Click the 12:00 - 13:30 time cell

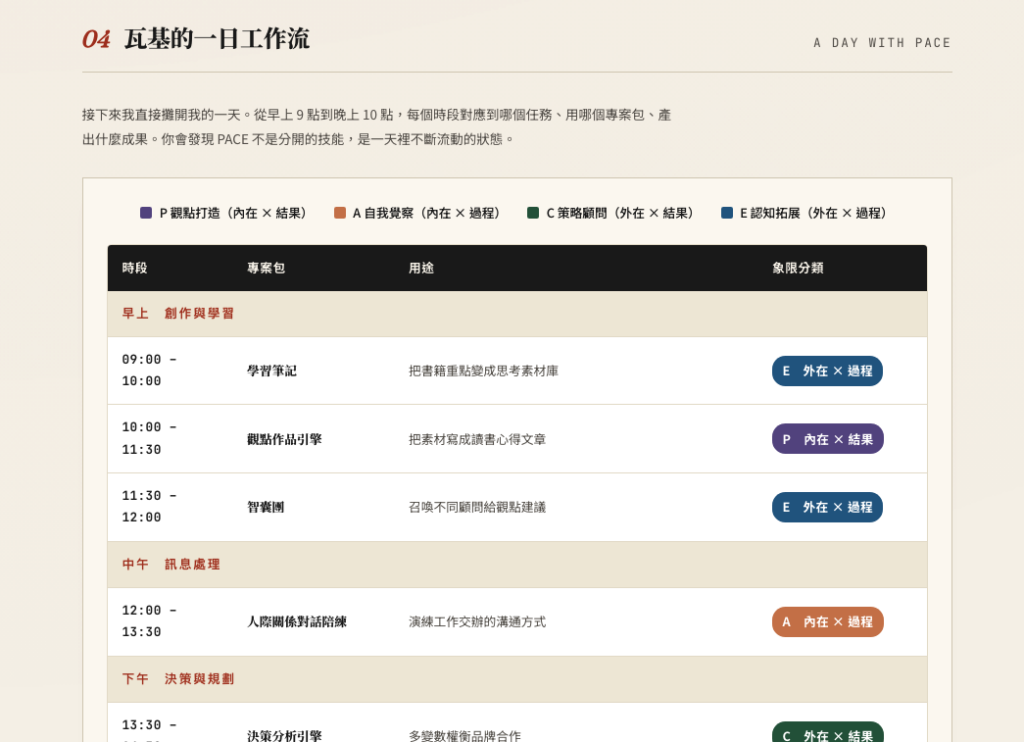149,621
